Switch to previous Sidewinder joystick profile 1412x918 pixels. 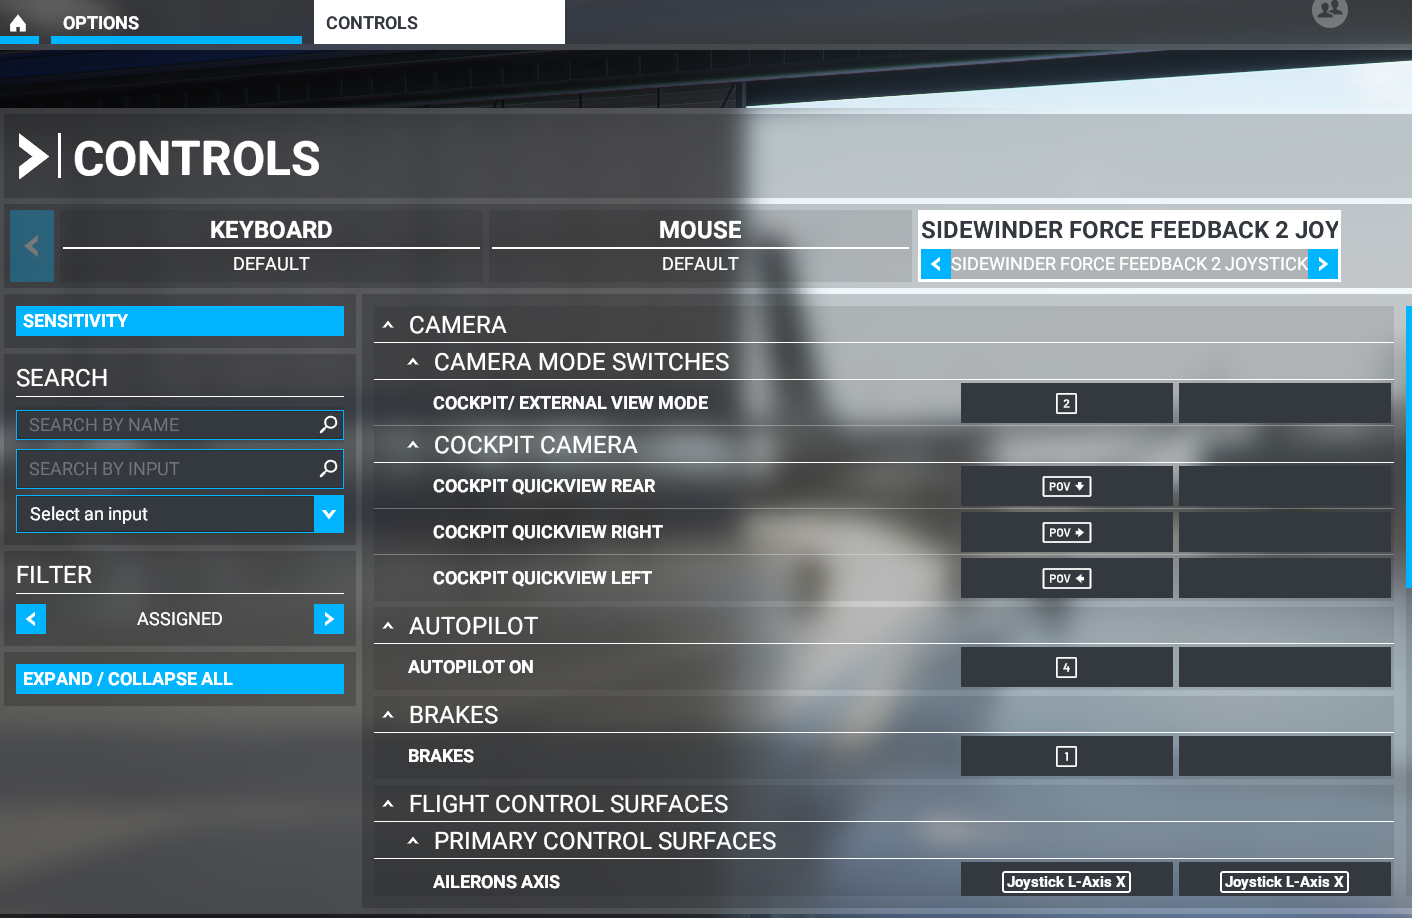click(936, 264)
